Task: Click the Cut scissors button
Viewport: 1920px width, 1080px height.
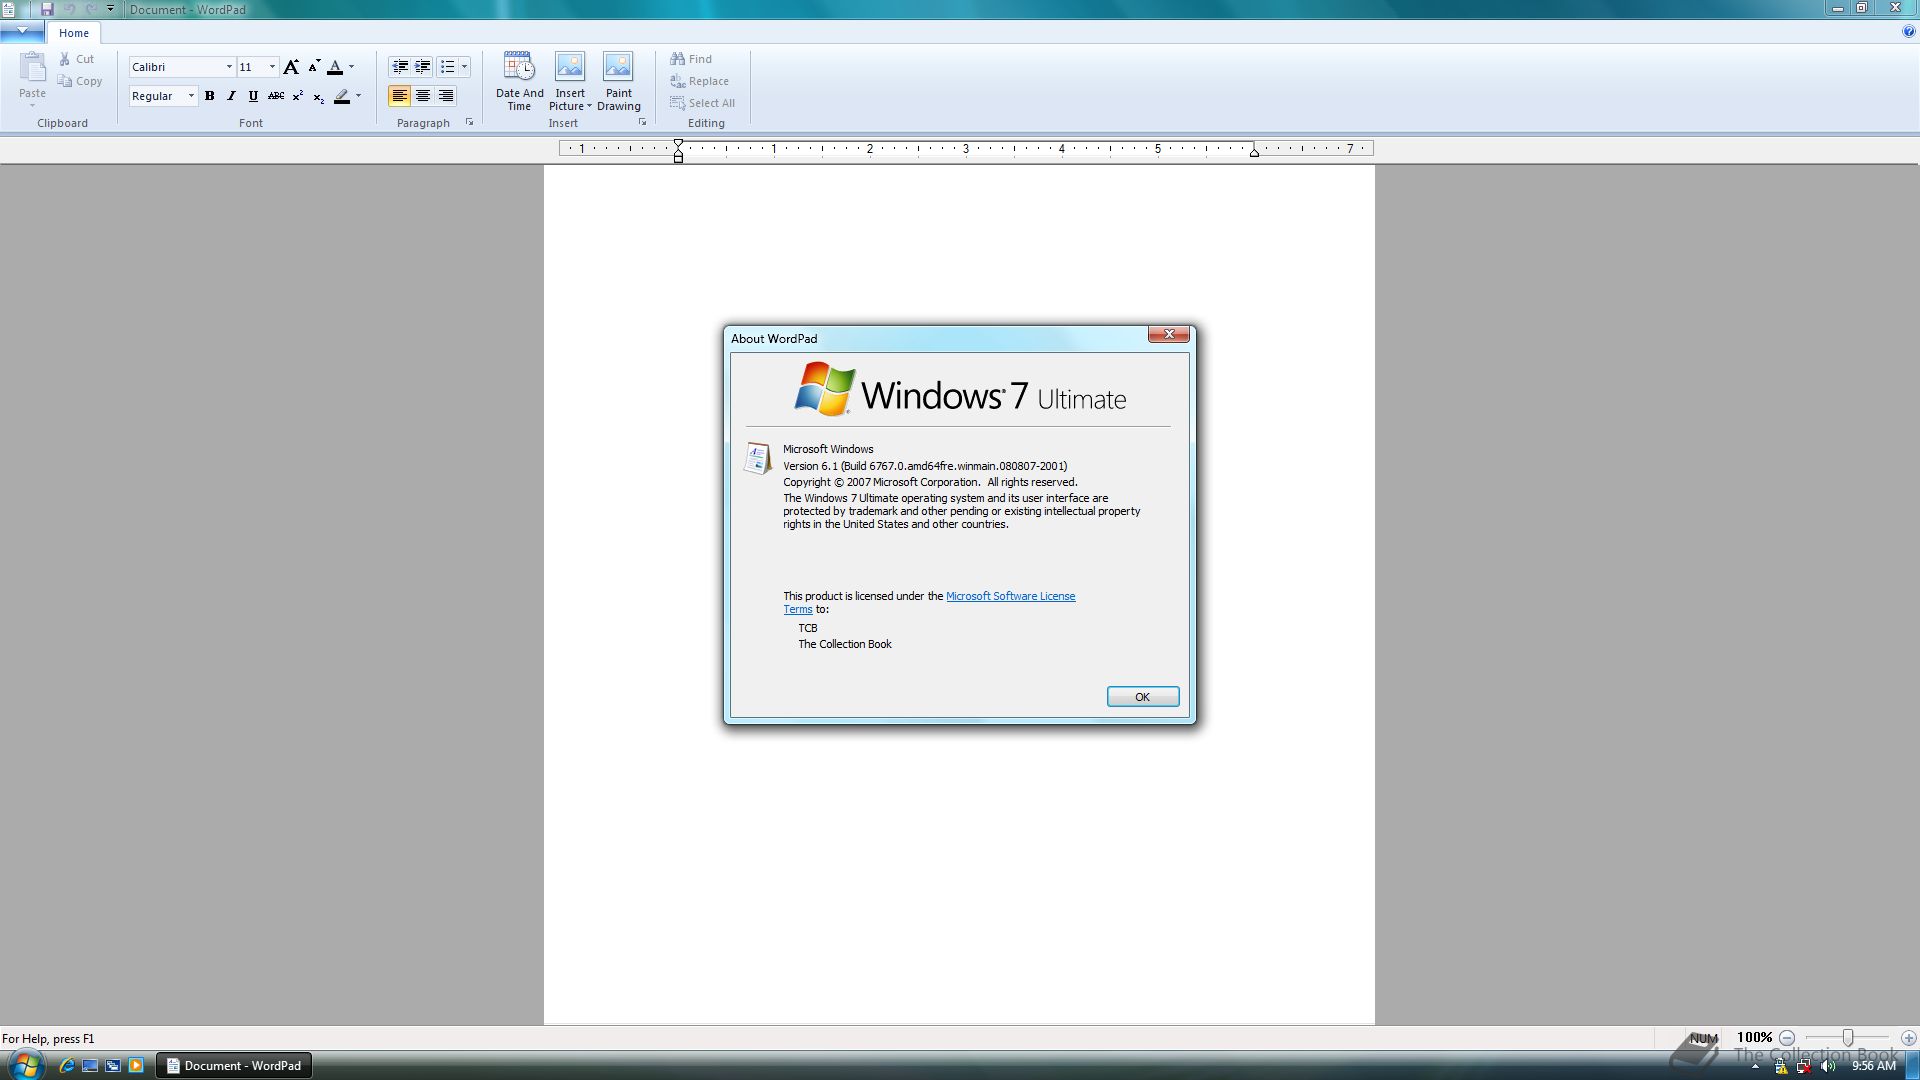Action: 76,59
